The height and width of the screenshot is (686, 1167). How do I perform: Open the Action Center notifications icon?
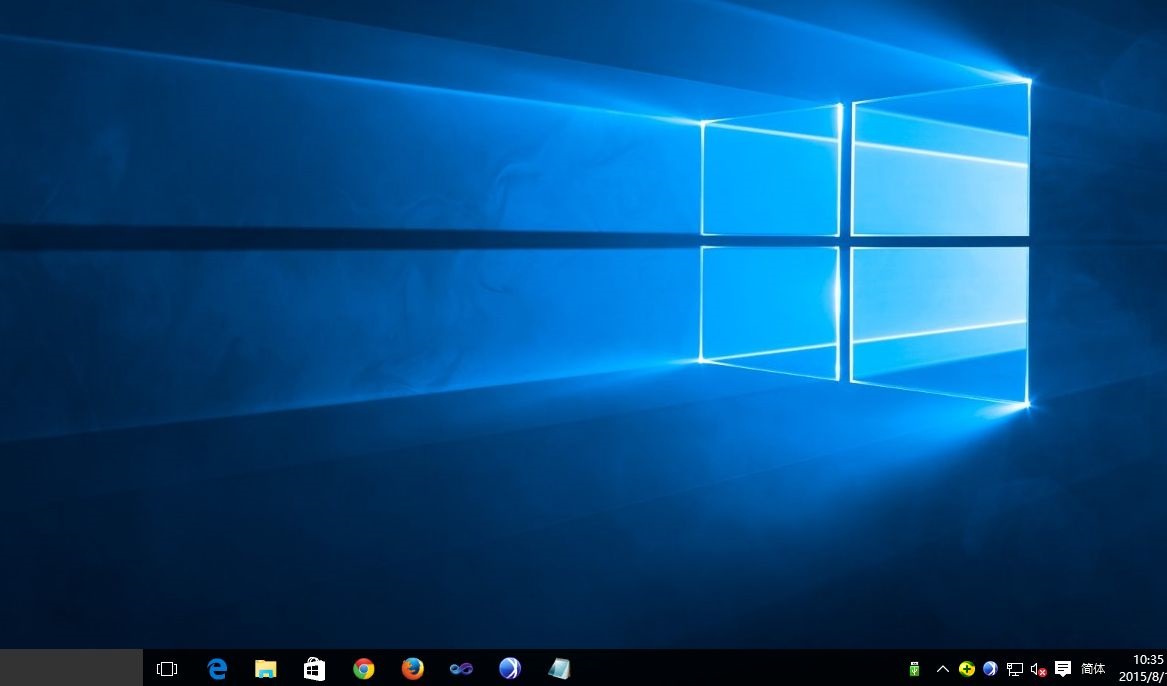click(x=1063, y=669)
